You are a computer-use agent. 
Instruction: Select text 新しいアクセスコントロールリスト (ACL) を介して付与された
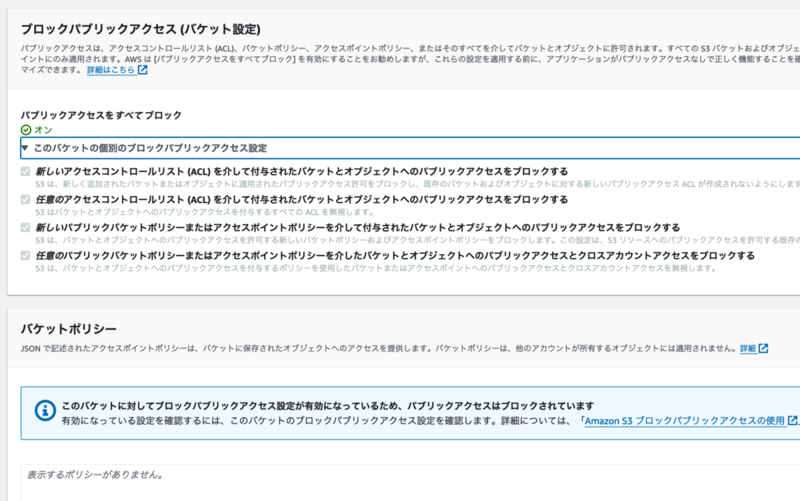point(166,171)
